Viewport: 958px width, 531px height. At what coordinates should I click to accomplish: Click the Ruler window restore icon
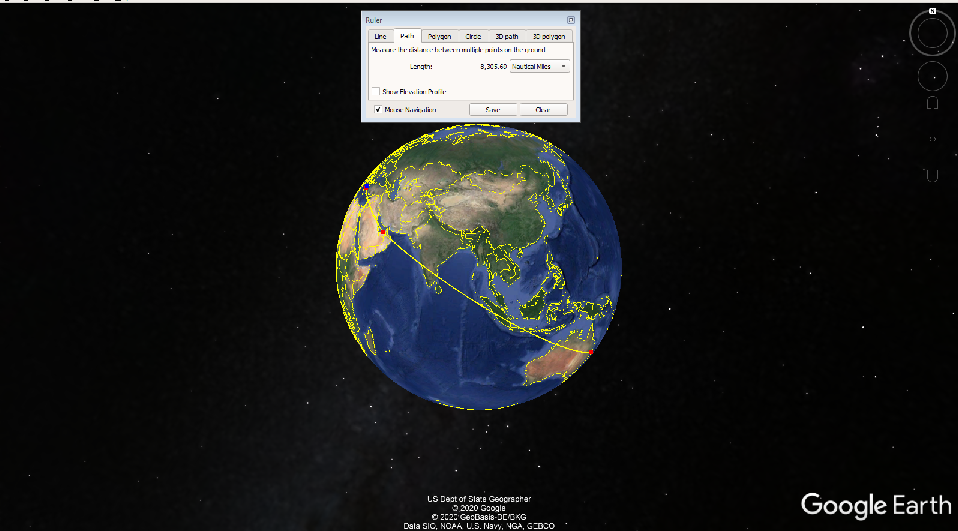pos(571,20)
